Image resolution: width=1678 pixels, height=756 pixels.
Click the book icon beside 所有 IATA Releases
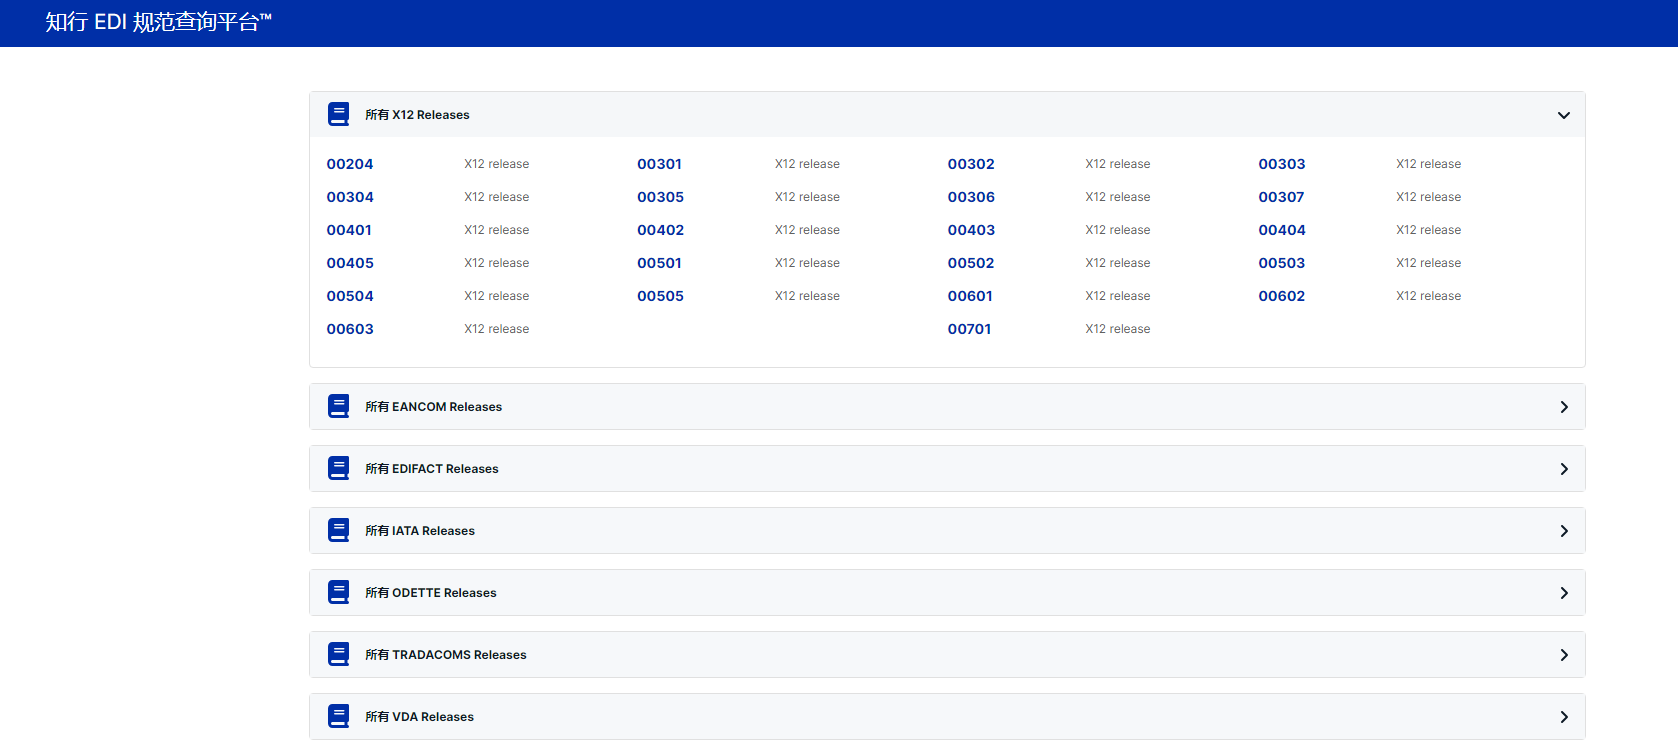[339, 530]
